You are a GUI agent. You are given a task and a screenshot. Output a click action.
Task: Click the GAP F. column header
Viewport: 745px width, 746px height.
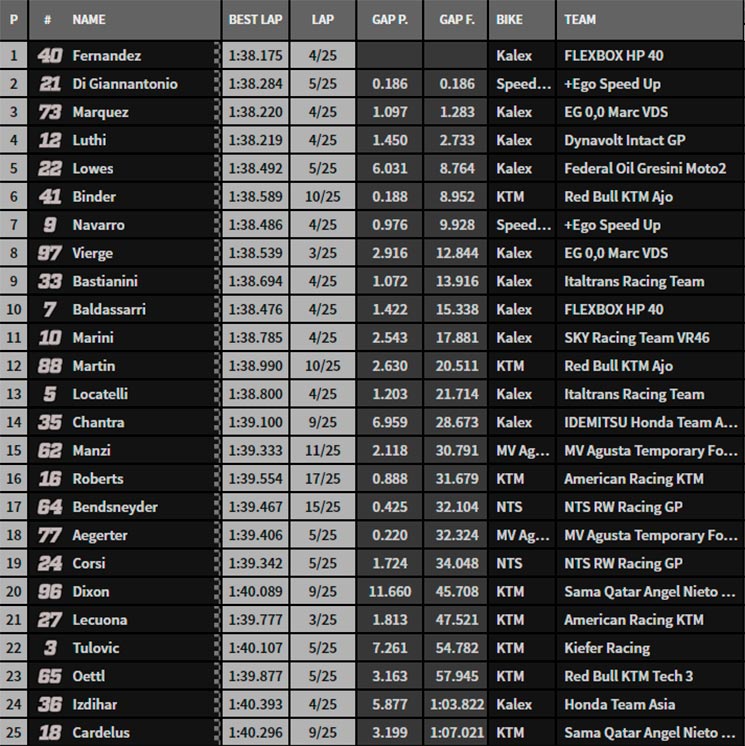coord(456,20)
